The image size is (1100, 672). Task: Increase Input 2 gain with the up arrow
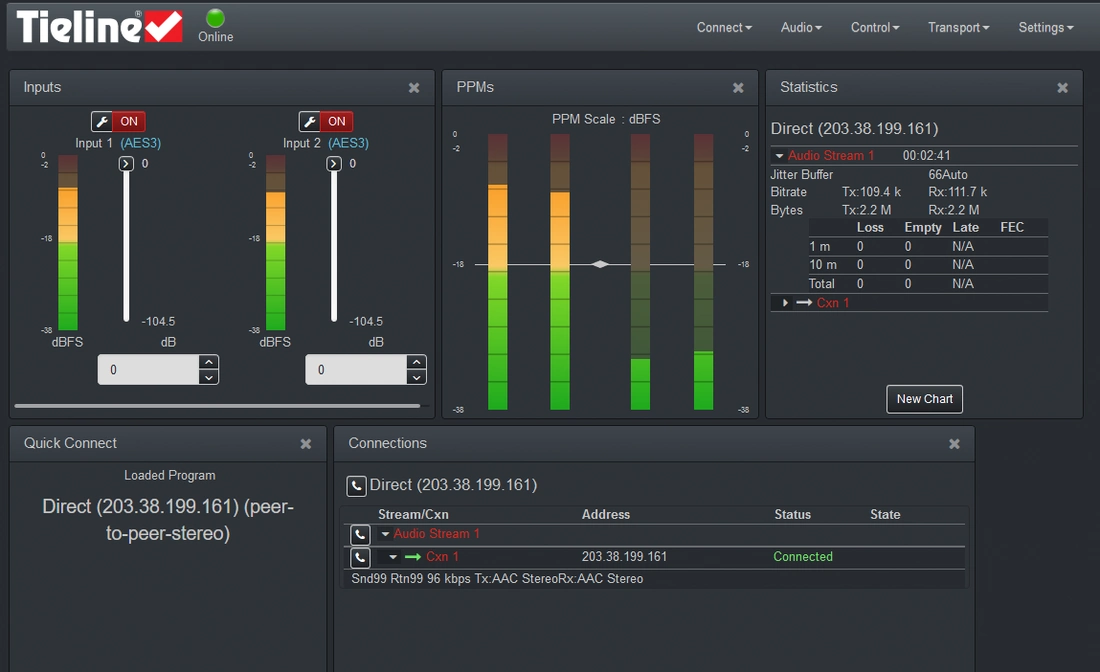pyautogui.click(x=416, y=362)
